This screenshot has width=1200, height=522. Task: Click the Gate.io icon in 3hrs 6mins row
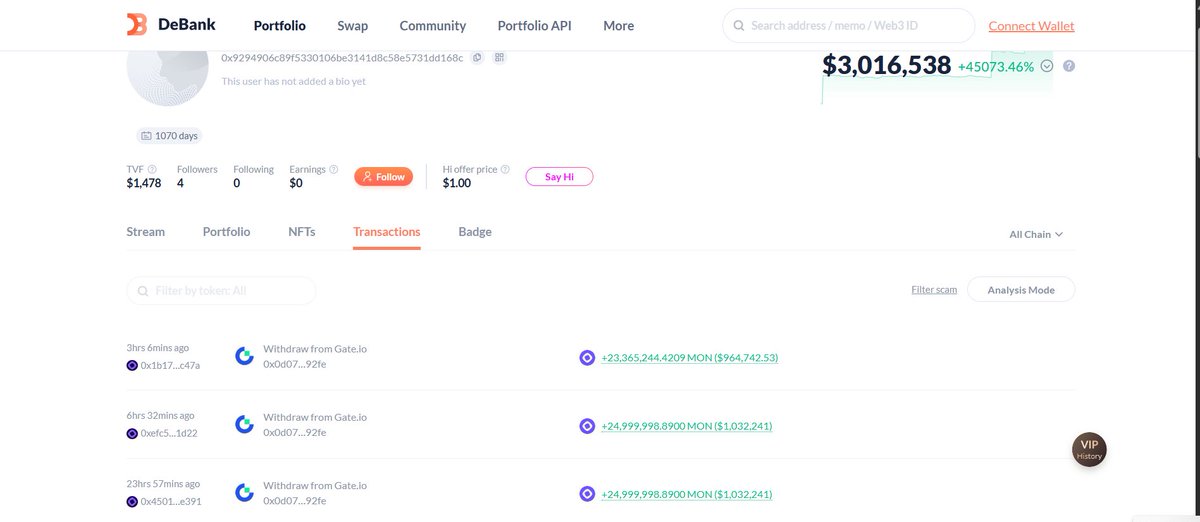[244, 356]
